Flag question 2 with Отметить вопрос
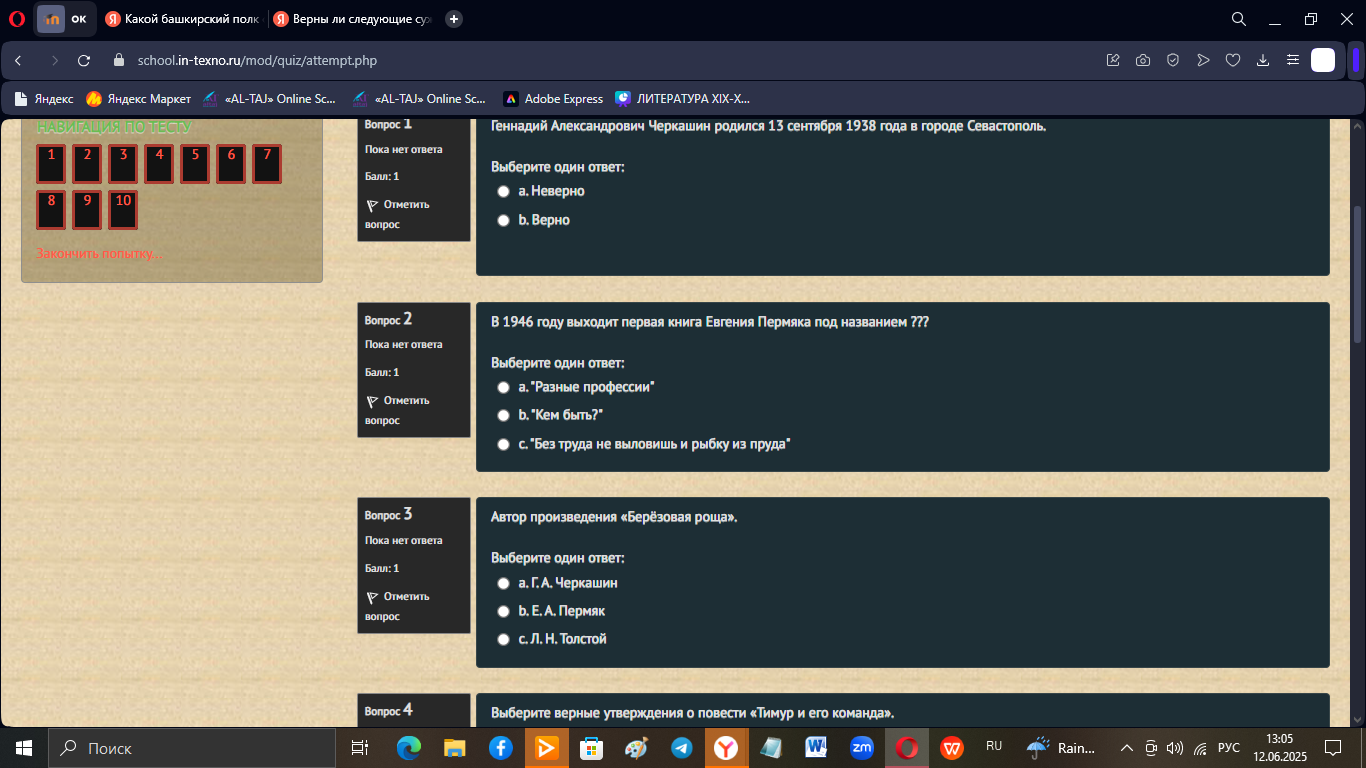The image size is (1366, 768). pyautogui.click(x=397, y=410)
